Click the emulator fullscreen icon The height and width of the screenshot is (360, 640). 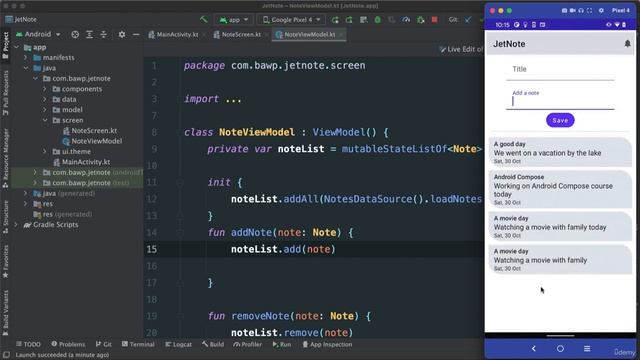(x=589, y=11)
